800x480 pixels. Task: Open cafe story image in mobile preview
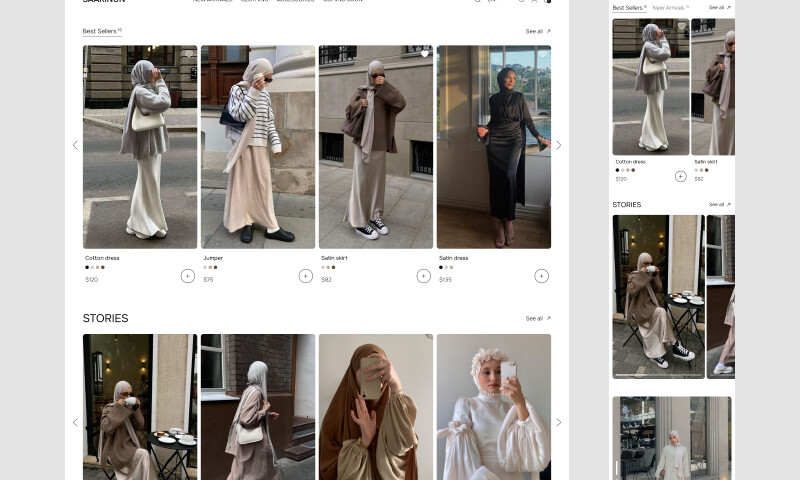(x=658, y=297)
